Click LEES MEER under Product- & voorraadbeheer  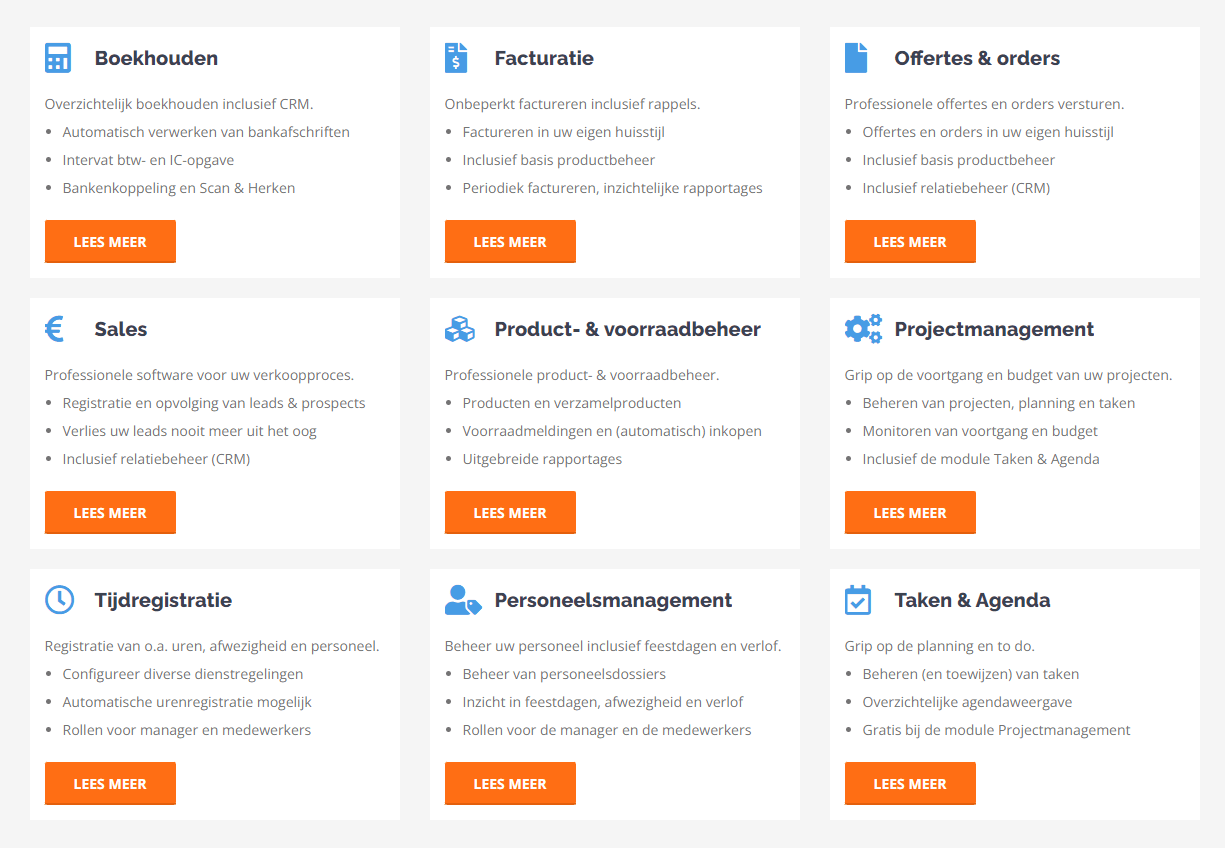[510, 512]
